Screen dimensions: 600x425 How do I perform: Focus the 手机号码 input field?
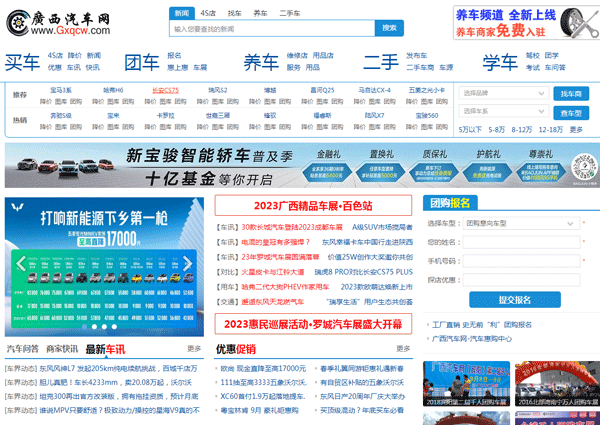click(521, 261)
